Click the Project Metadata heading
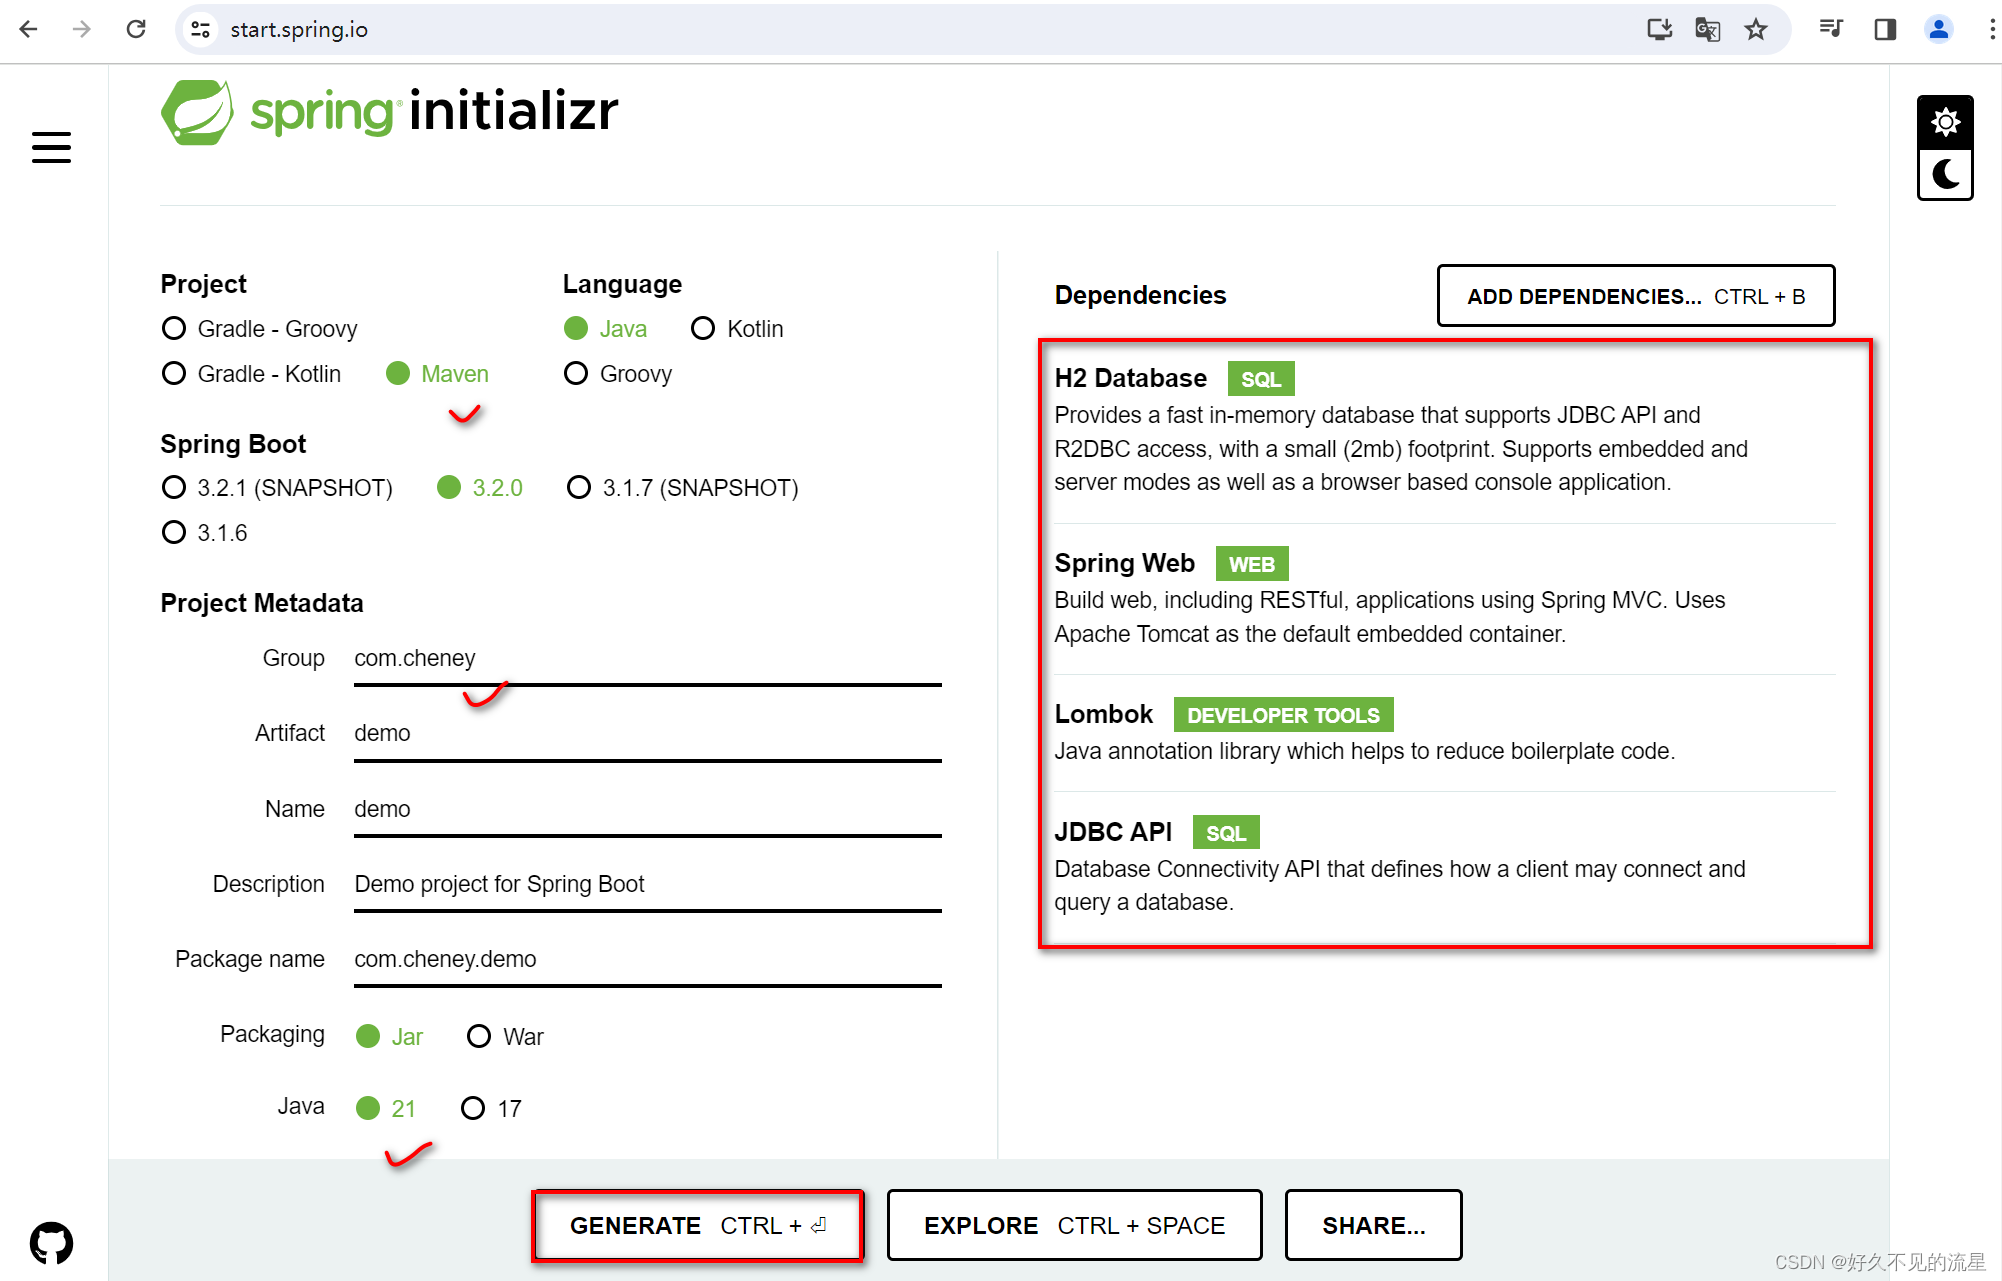 tap(262, 603)
